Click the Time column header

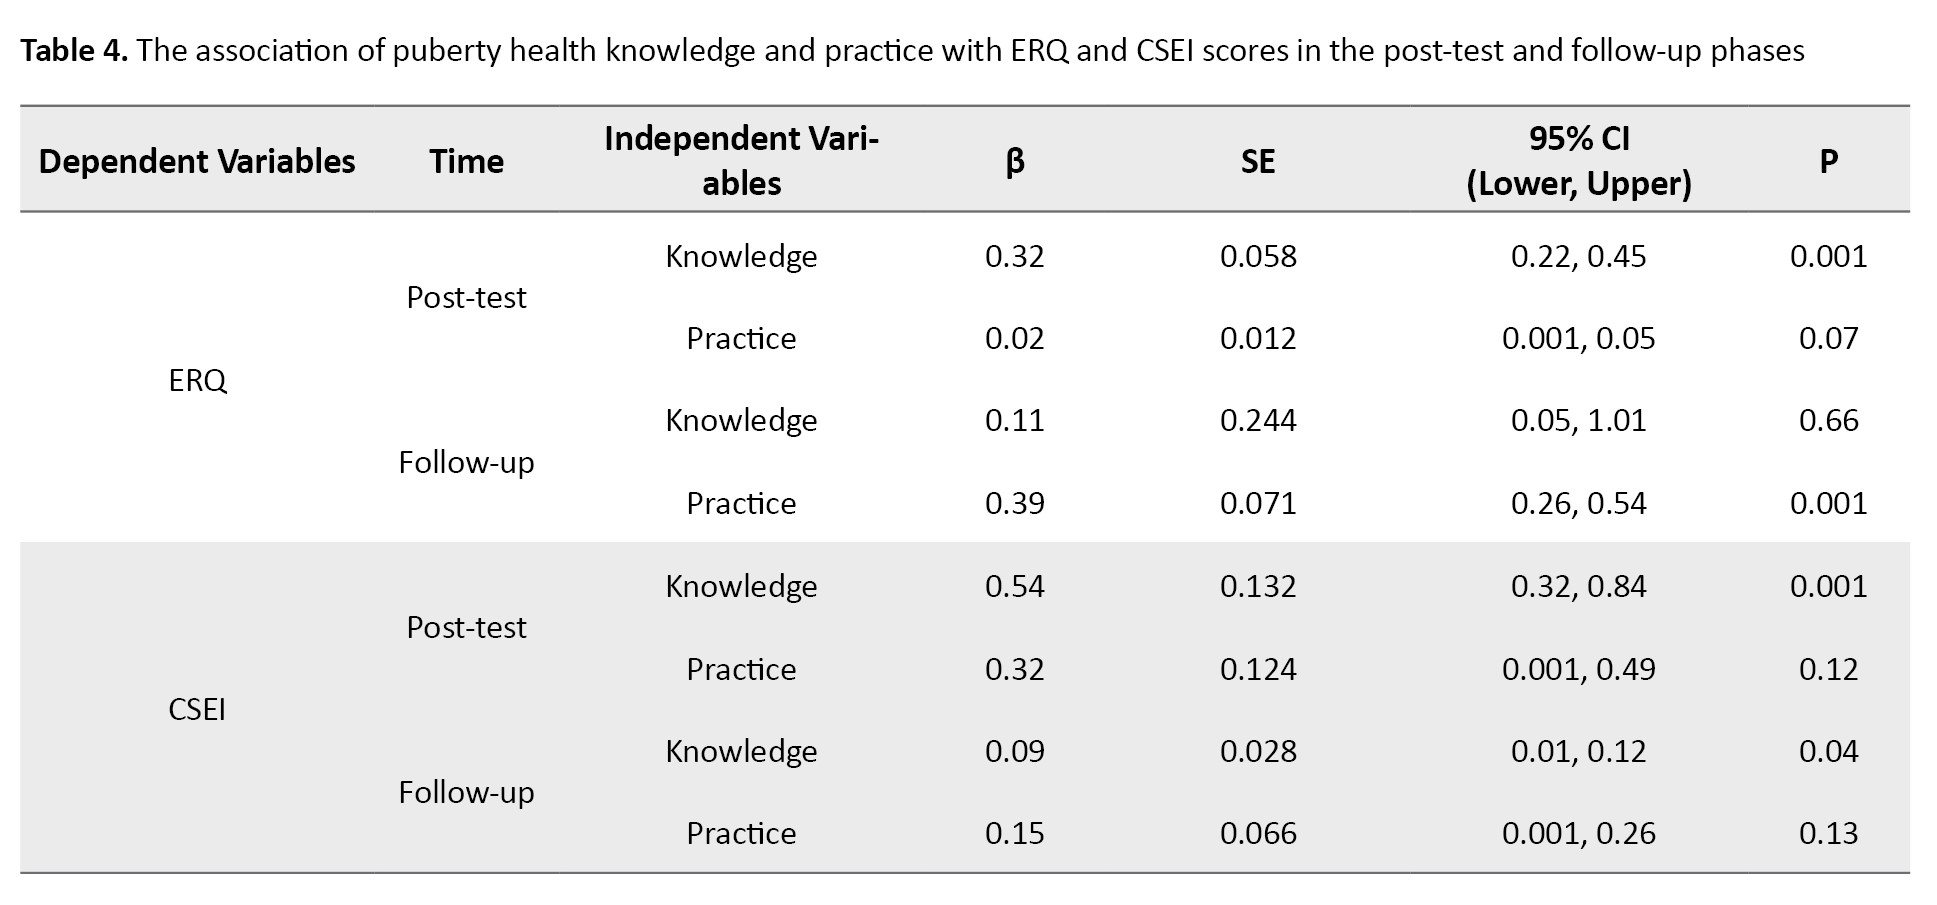(466, 161)
